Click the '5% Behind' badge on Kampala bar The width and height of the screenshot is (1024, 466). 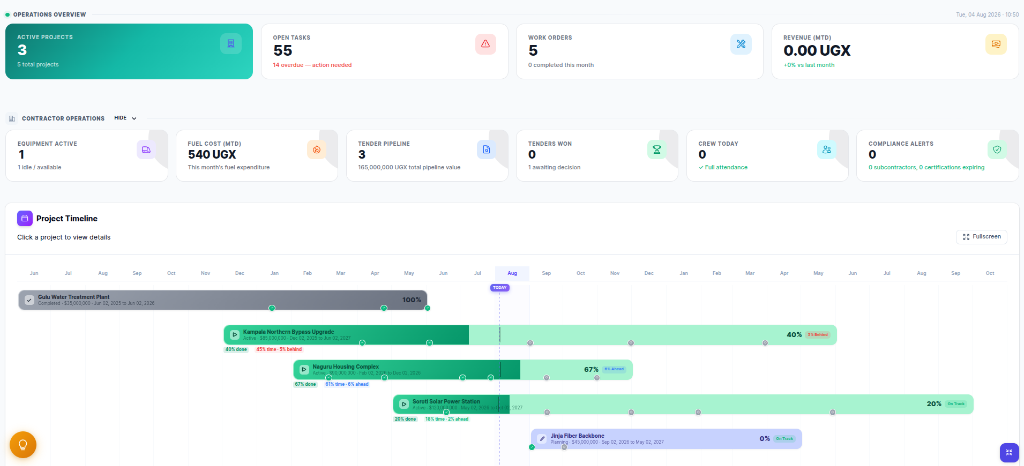coord(818,334)
